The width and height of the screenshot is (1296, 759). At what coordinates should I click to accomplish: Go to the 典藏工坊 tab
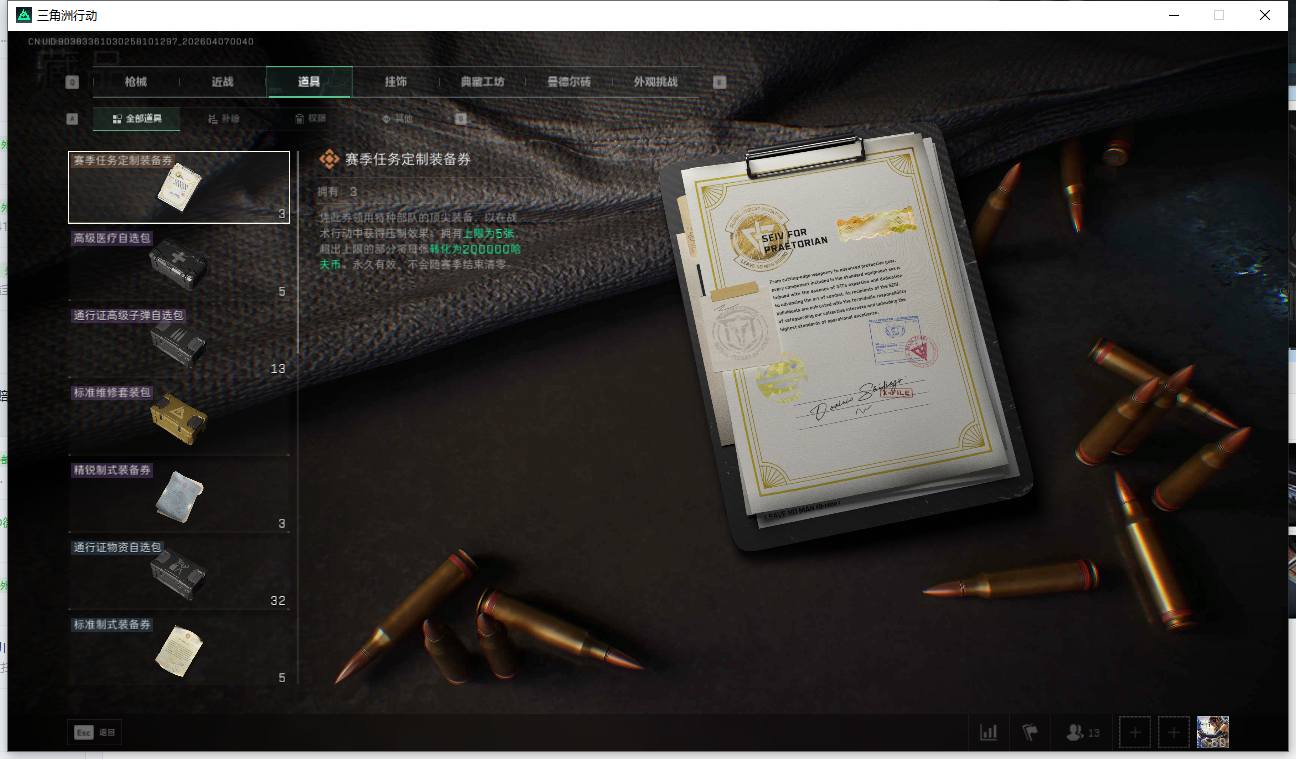[482, 82]
